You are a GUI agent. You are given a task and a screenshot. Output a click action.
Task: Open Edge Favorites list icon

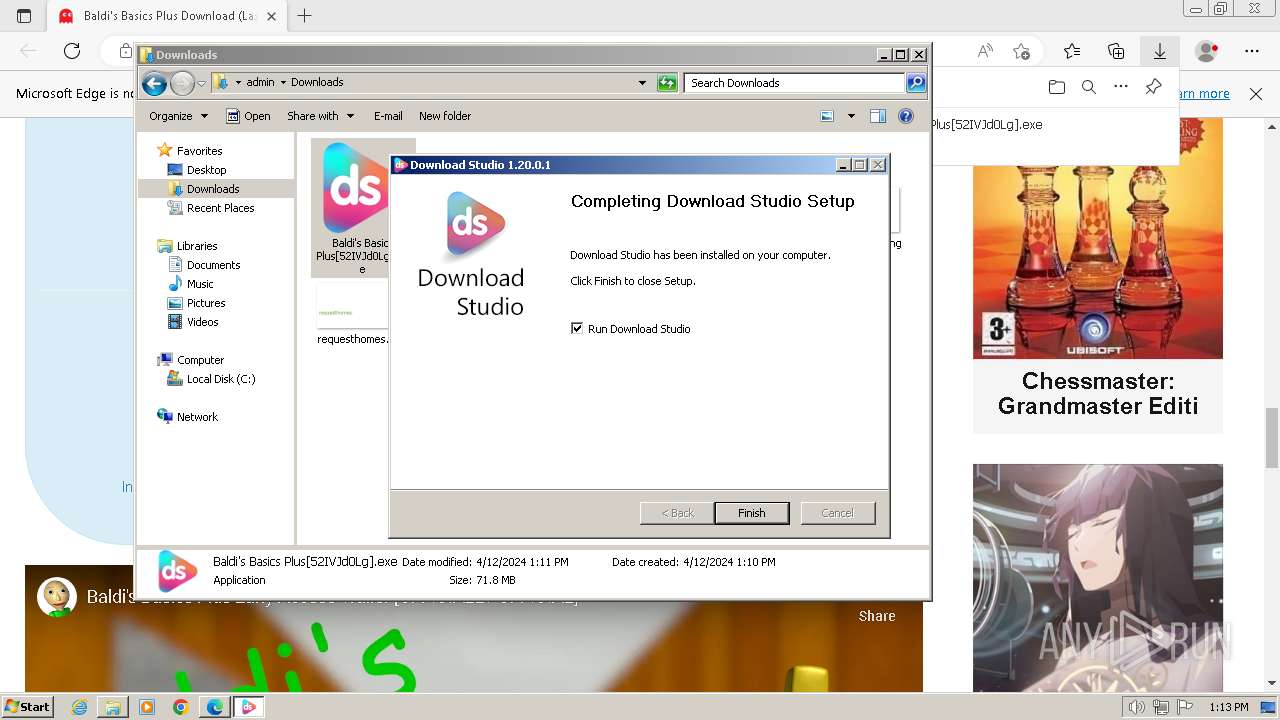[x=1072, y=51]
